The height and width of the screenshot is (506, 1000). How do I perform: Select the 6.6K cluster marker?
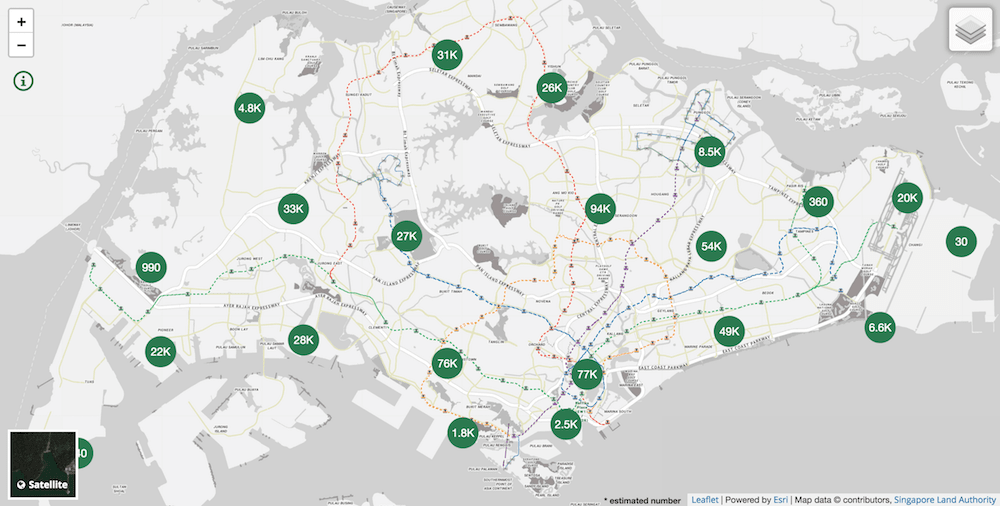(x=880, y=327)
